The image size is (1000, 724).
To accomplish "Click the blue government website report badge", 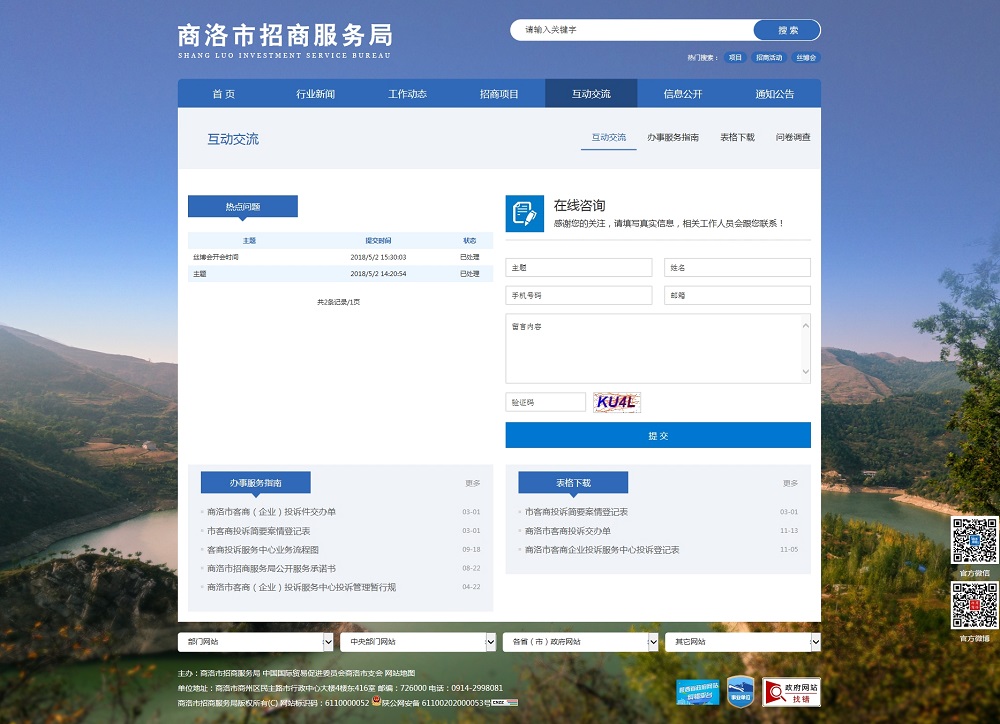I will [x=697, y=692].
